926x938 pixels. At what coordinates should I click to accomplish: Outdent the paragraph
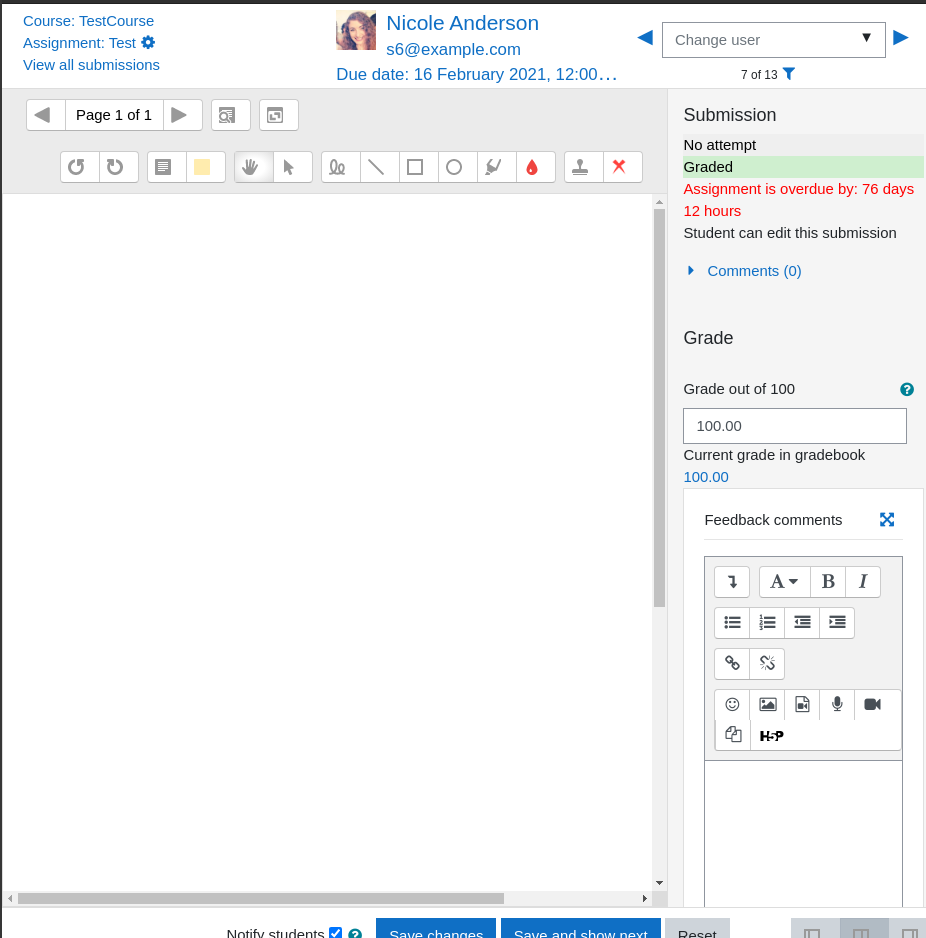(x=802, y=623)
